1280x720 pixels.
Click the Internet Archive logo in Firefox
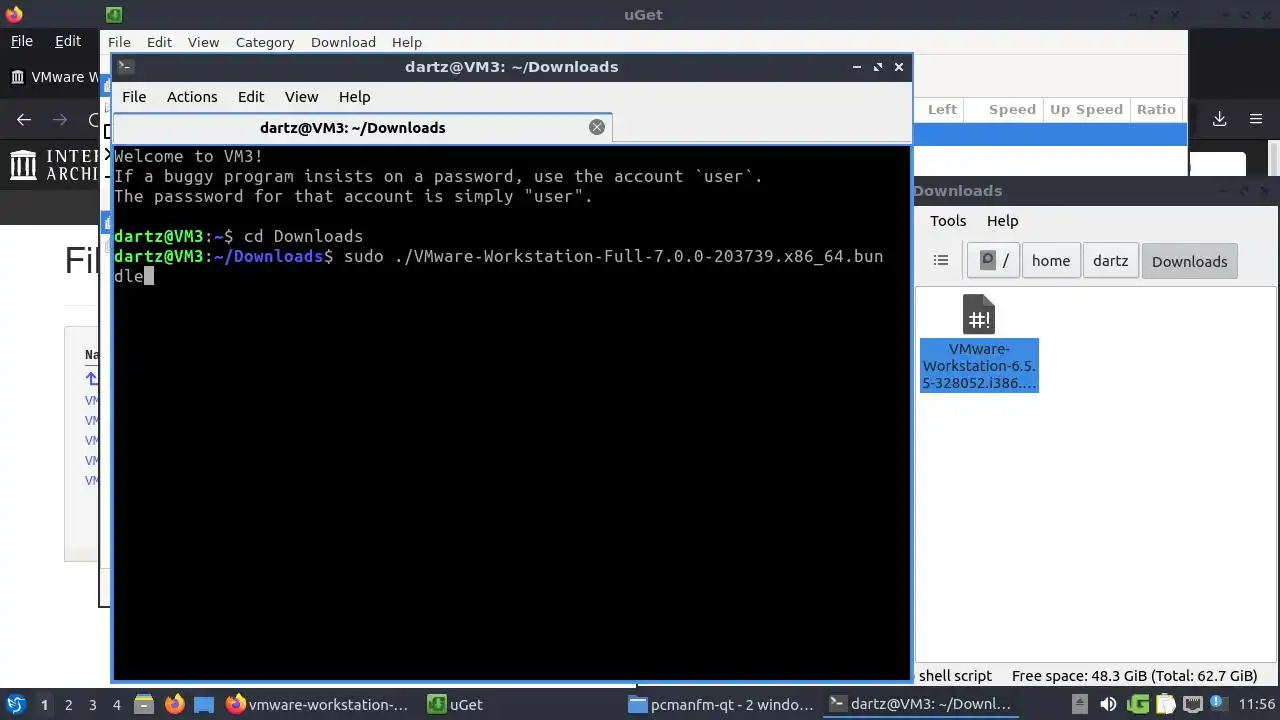point(55,165)
